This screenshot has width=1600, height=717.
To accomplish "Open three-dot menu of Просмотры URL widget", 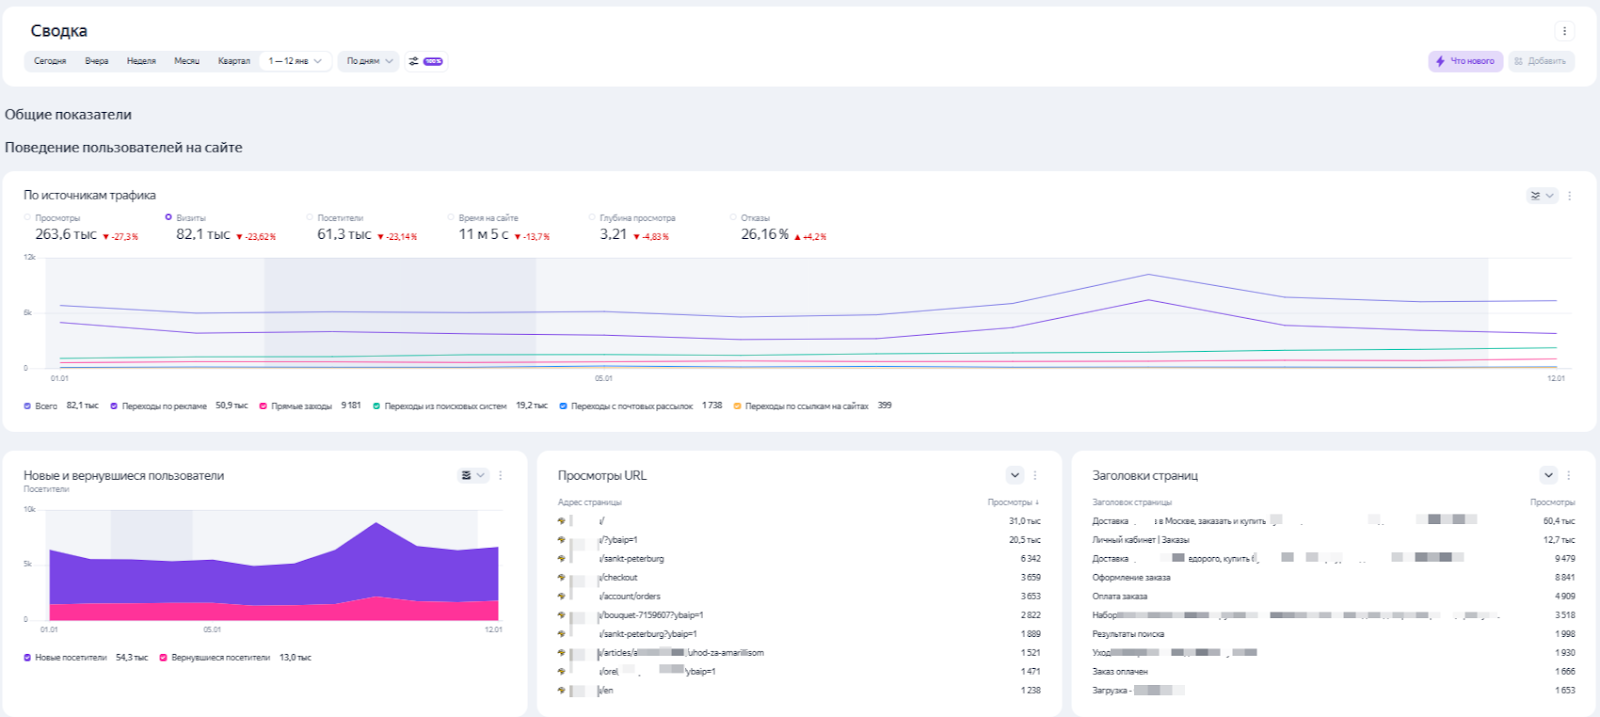I will [x=1035, y=476].
